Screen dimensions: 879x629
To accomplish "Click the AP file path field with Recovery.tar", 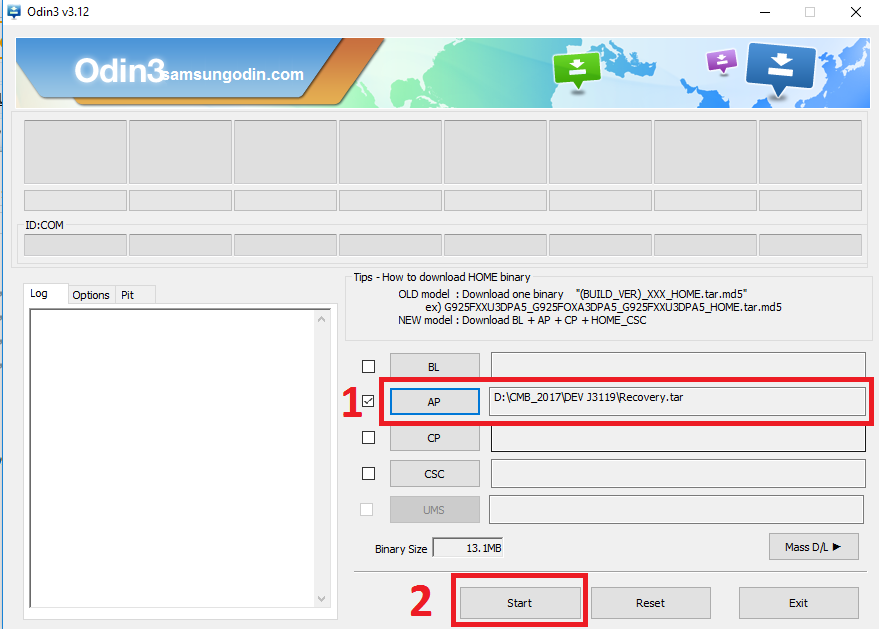I will point(677,401).
